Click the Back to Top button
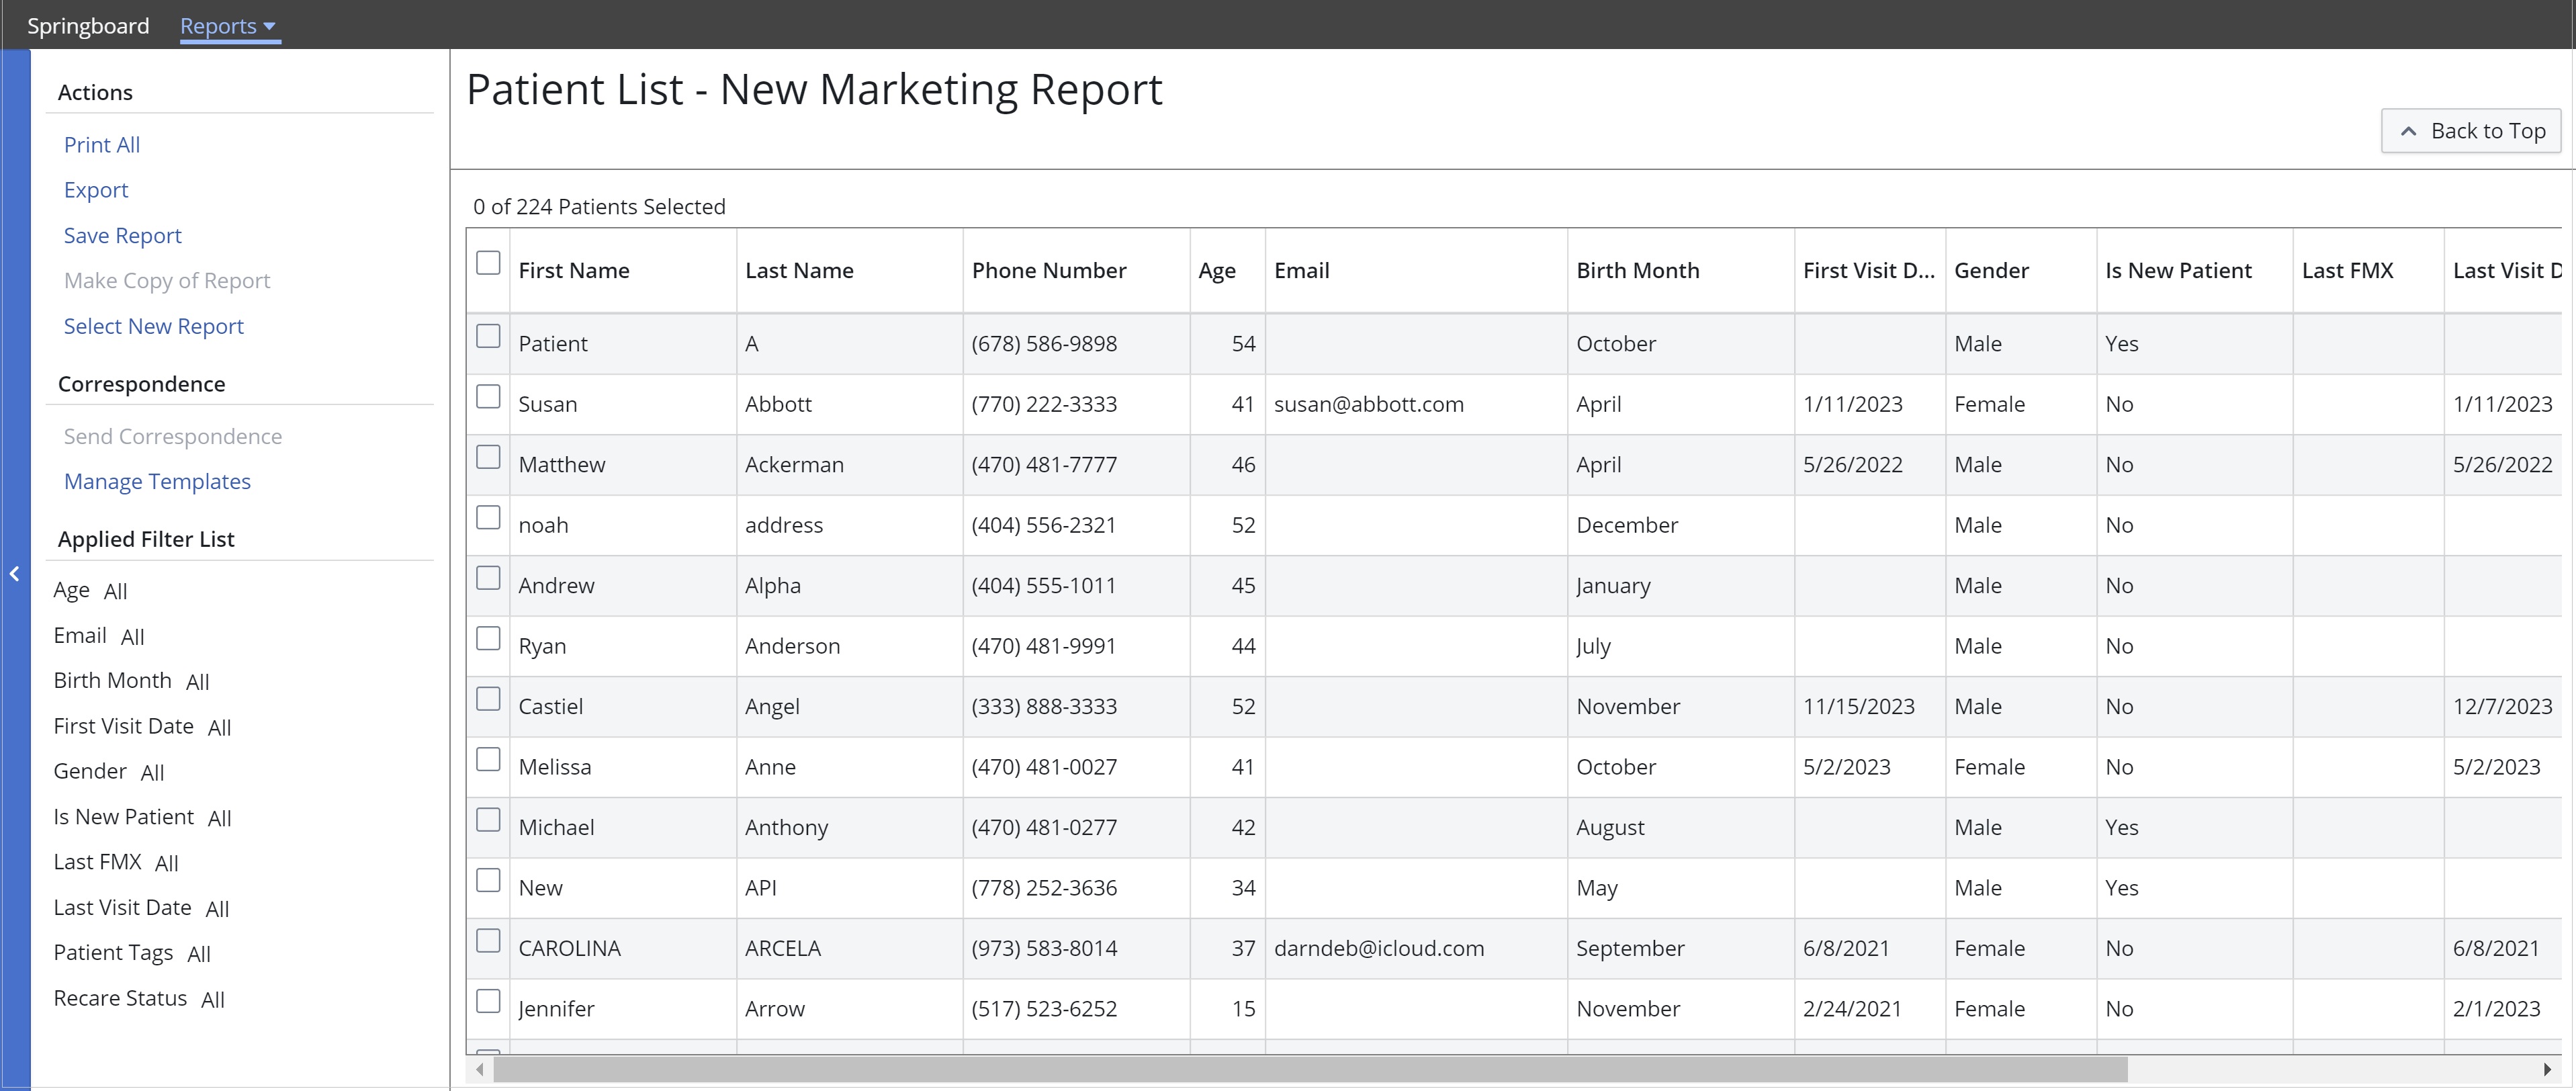The height and width of the screenshot is (1091, 2576). tap(2471, 131)
